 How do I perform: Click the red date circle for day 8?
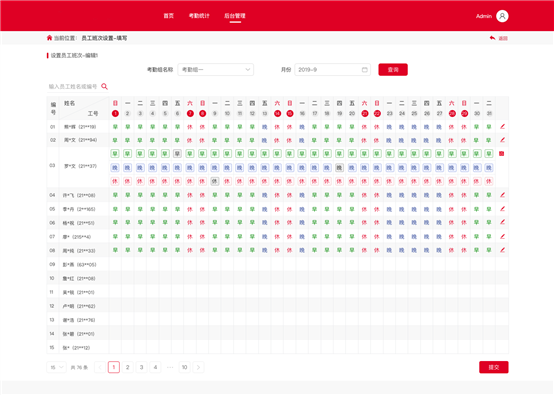pyautogui.click(x=202, y=113)
